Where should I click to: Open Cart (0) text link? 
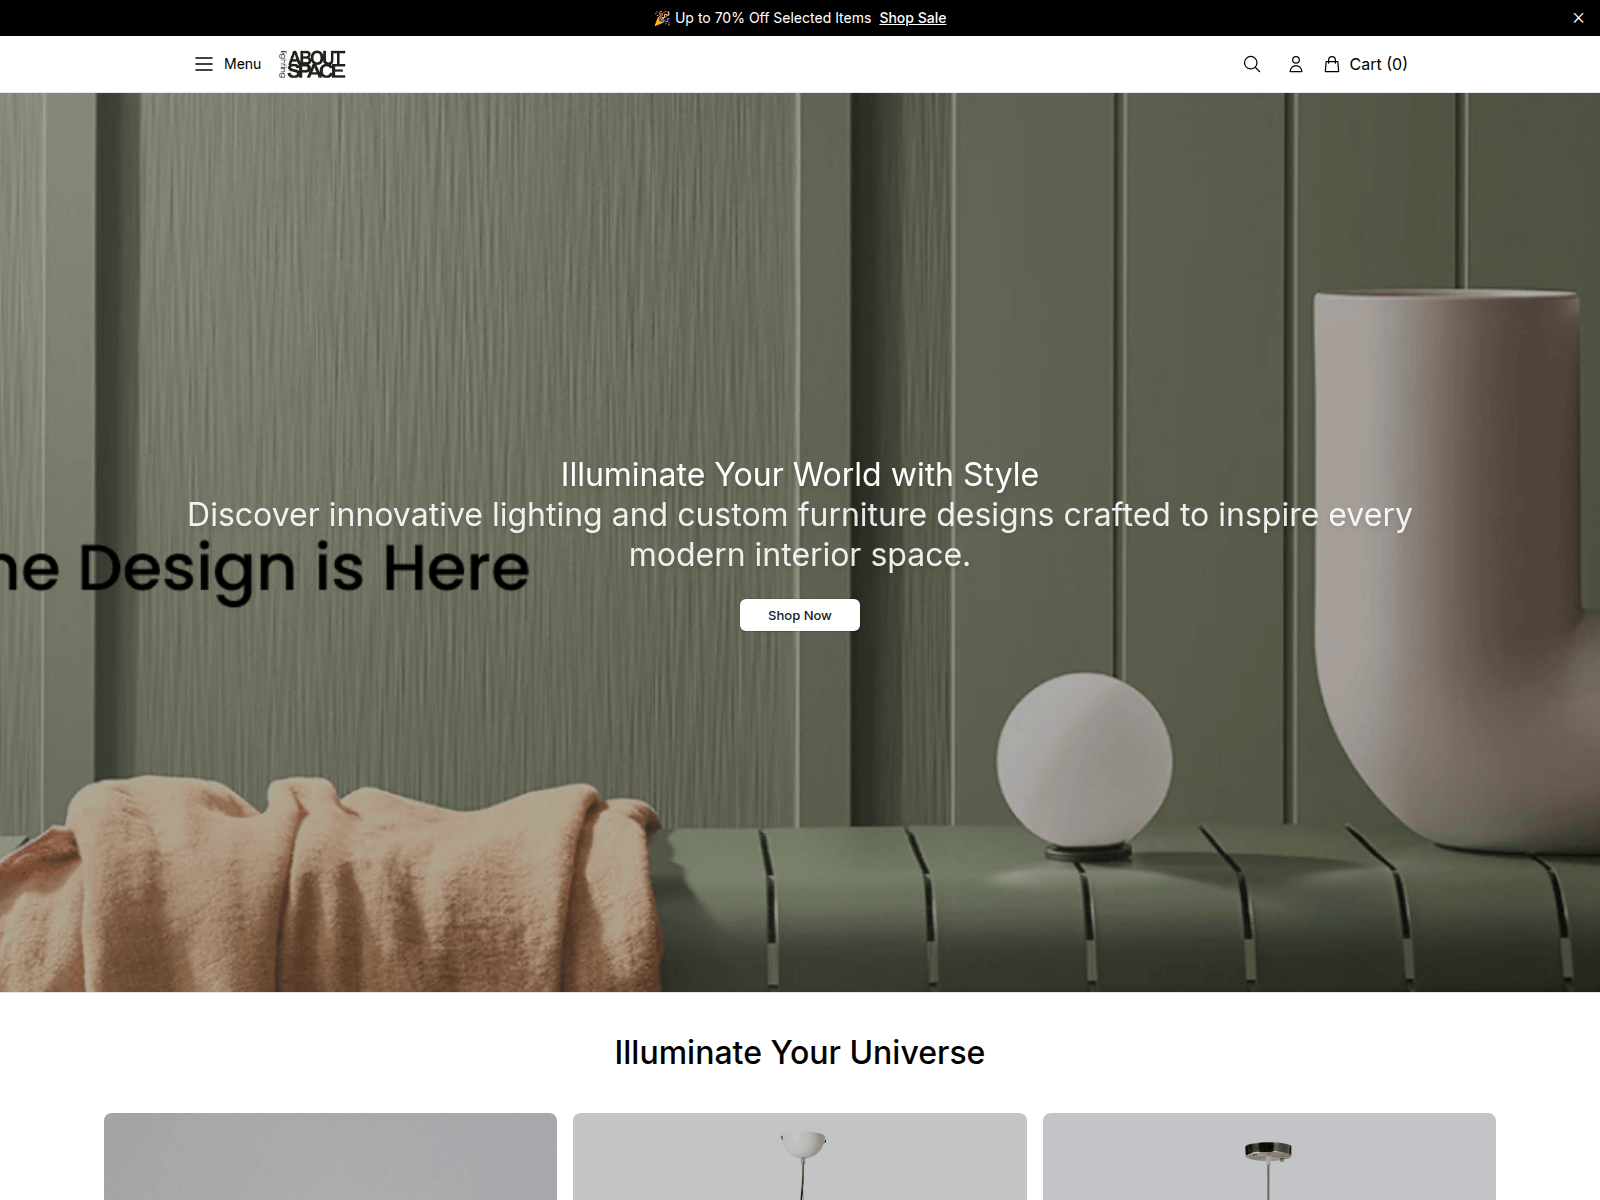coord(1378,64)
